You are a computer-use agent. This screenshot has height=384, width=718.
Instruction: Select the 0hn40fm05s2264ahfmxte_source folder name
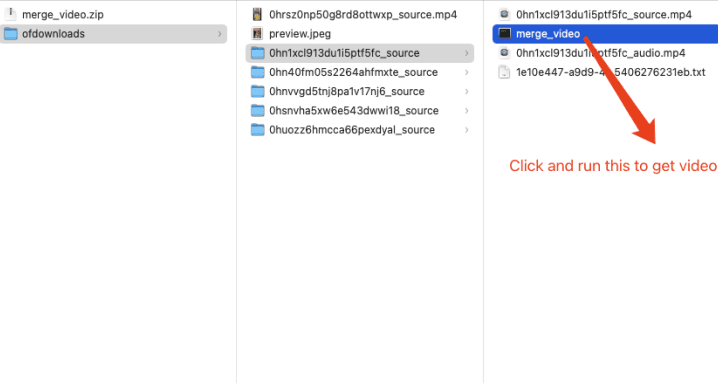point(354,72)
